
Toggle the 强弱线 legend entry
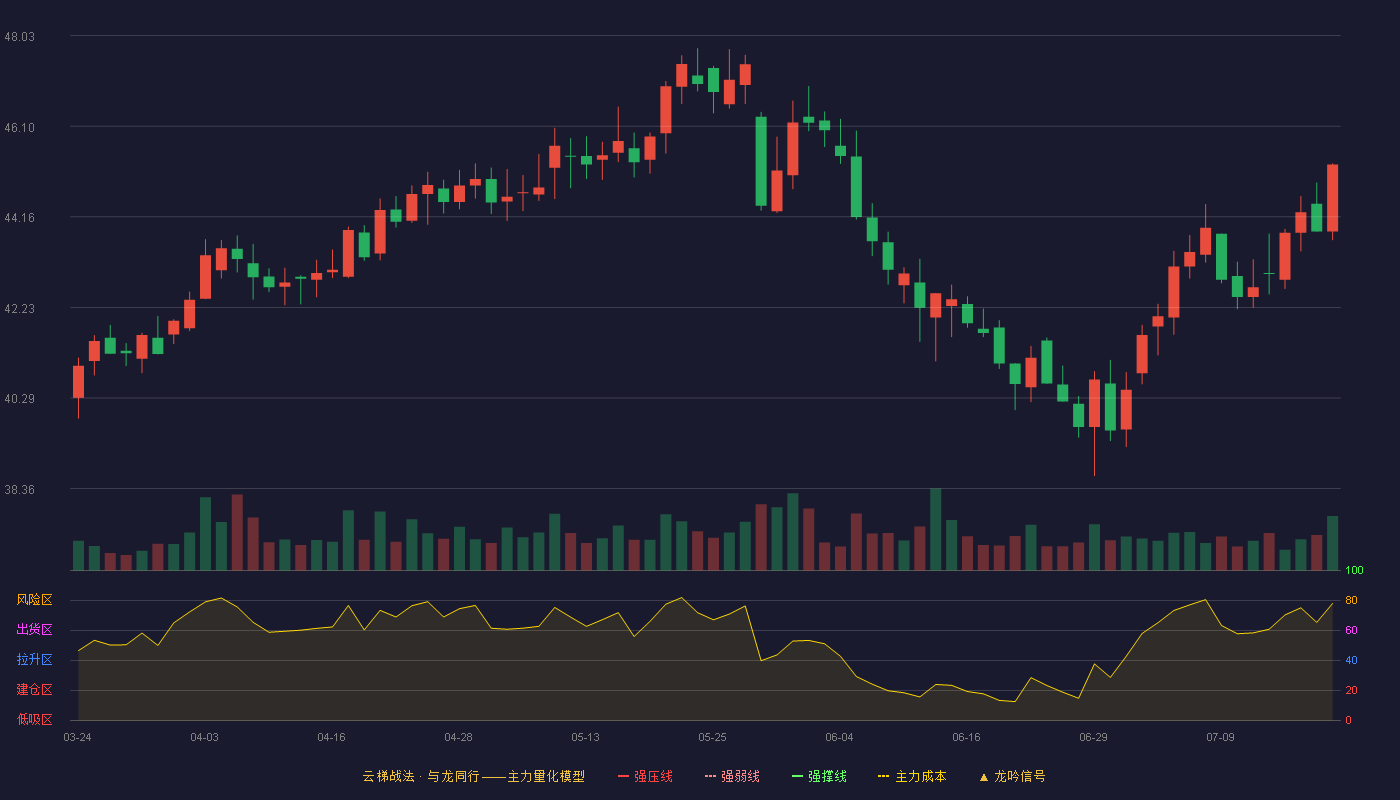(732, 776)
